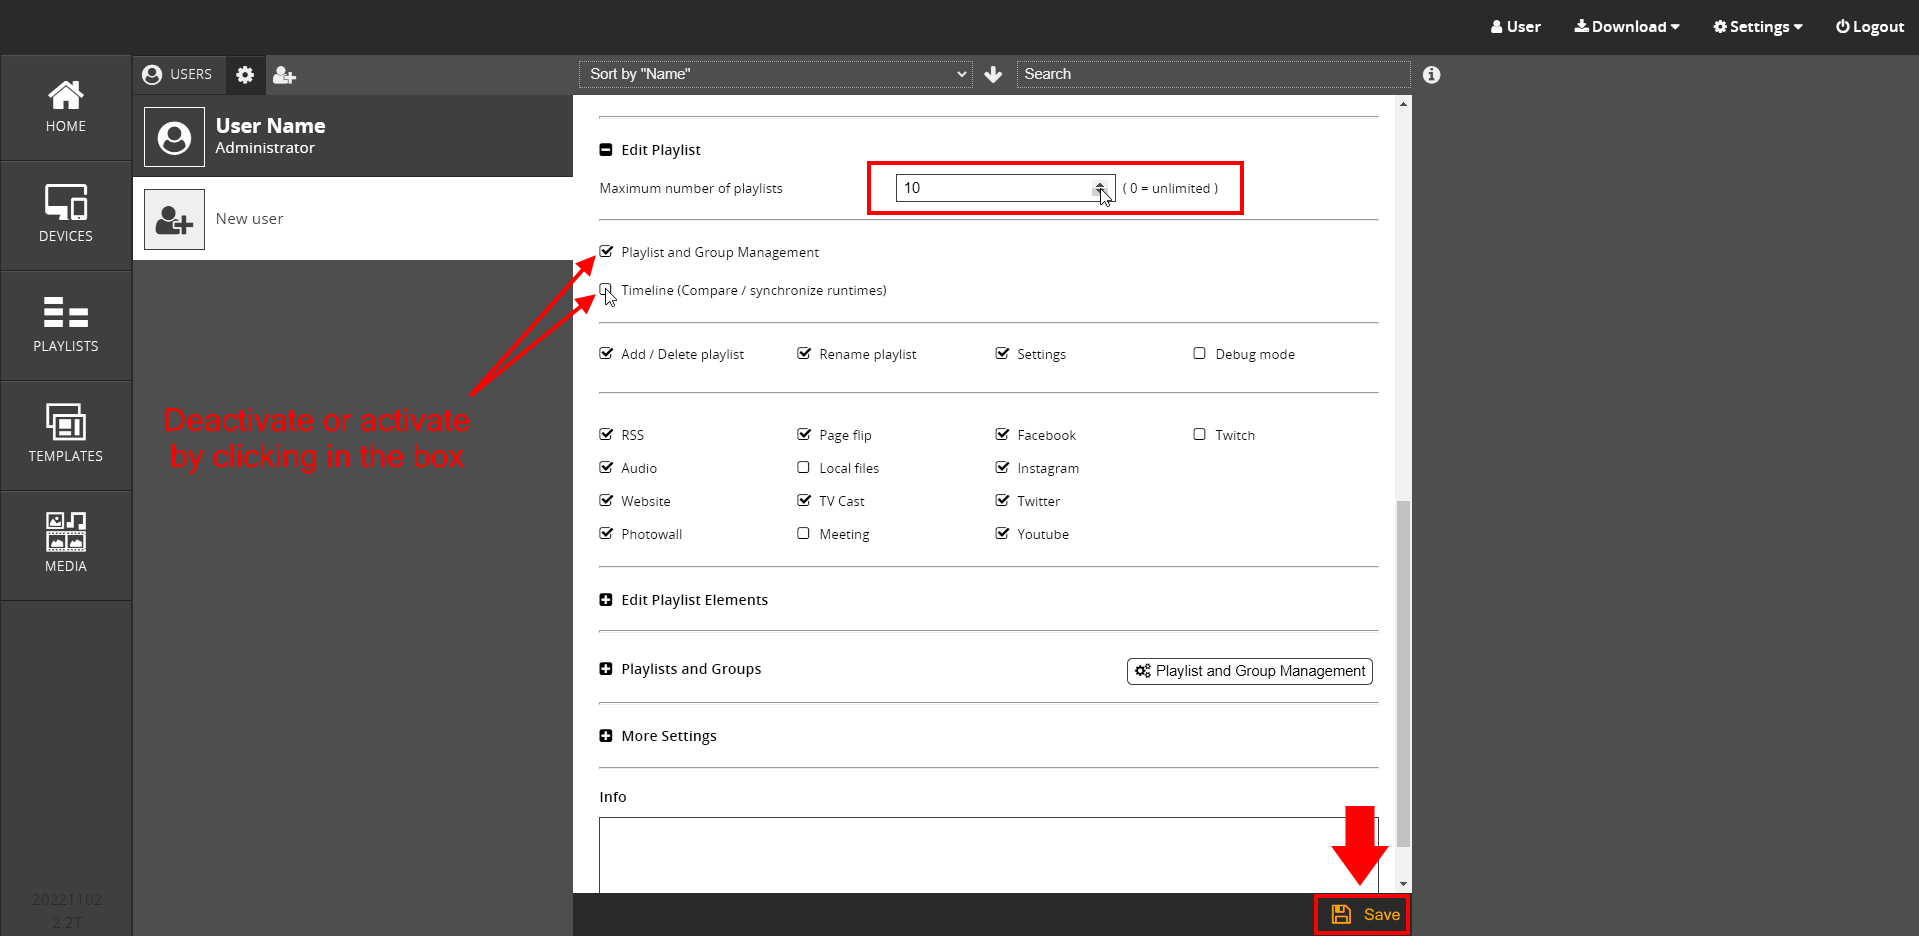
Task: Toggle the RSS checkbox
Action: coord(606,435)
